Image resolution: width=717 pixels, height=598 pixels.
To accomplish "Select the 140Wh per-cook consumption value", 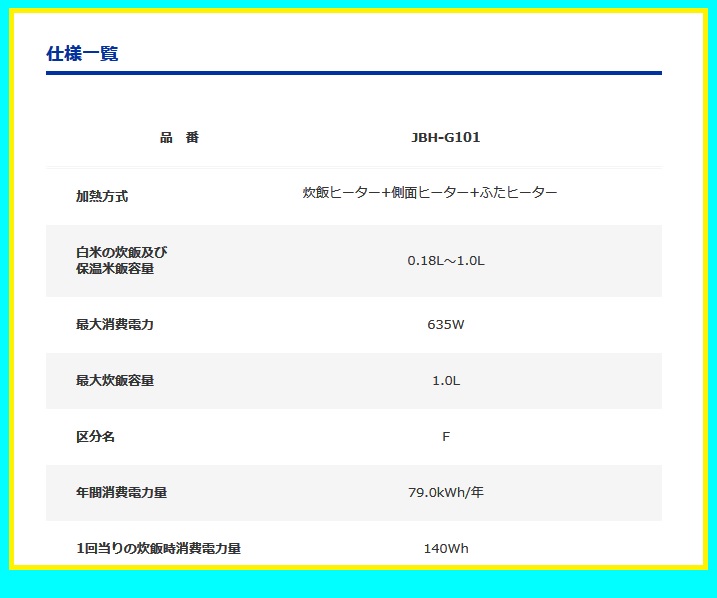I will pyautogui.click(x=445, y=548).
